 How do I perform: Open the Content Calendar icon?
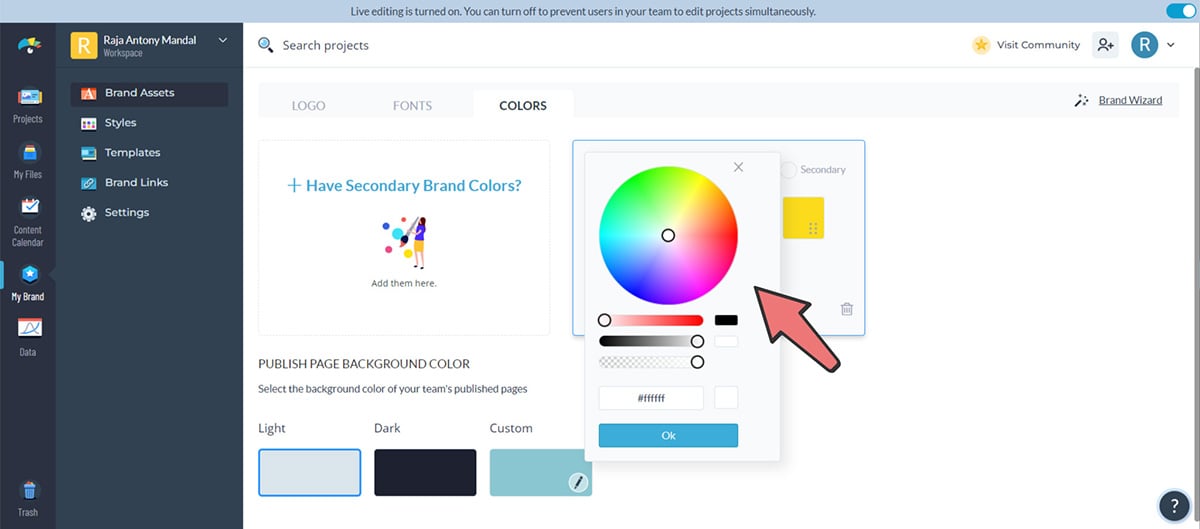tap(28, 220)
